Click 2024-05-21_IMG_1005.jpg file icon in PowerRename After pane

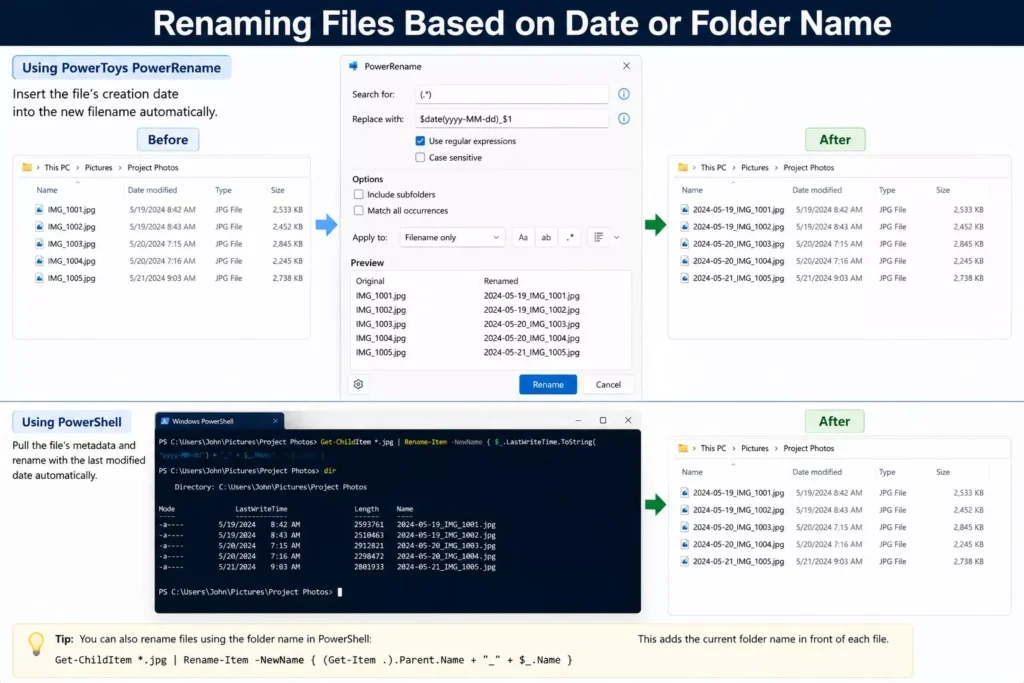click(684, 278)
